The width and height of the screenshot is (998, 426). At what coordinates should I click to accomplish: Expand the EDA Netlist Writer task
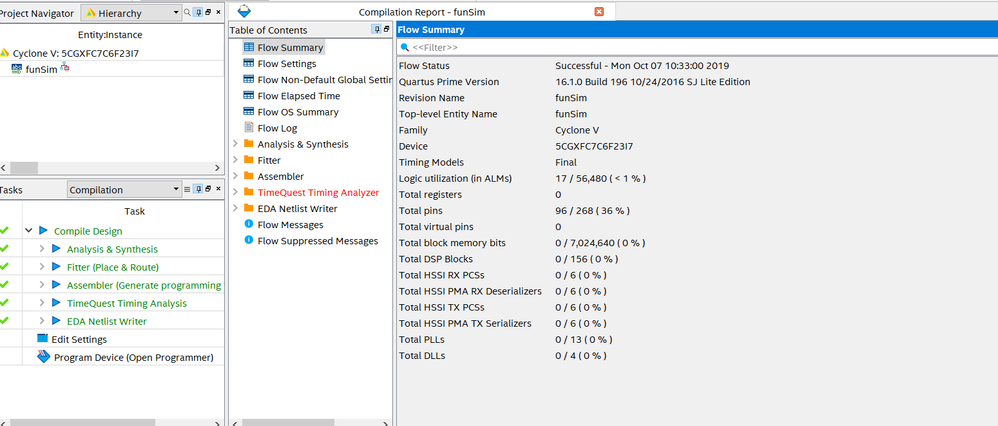click(x=42, y=321)
